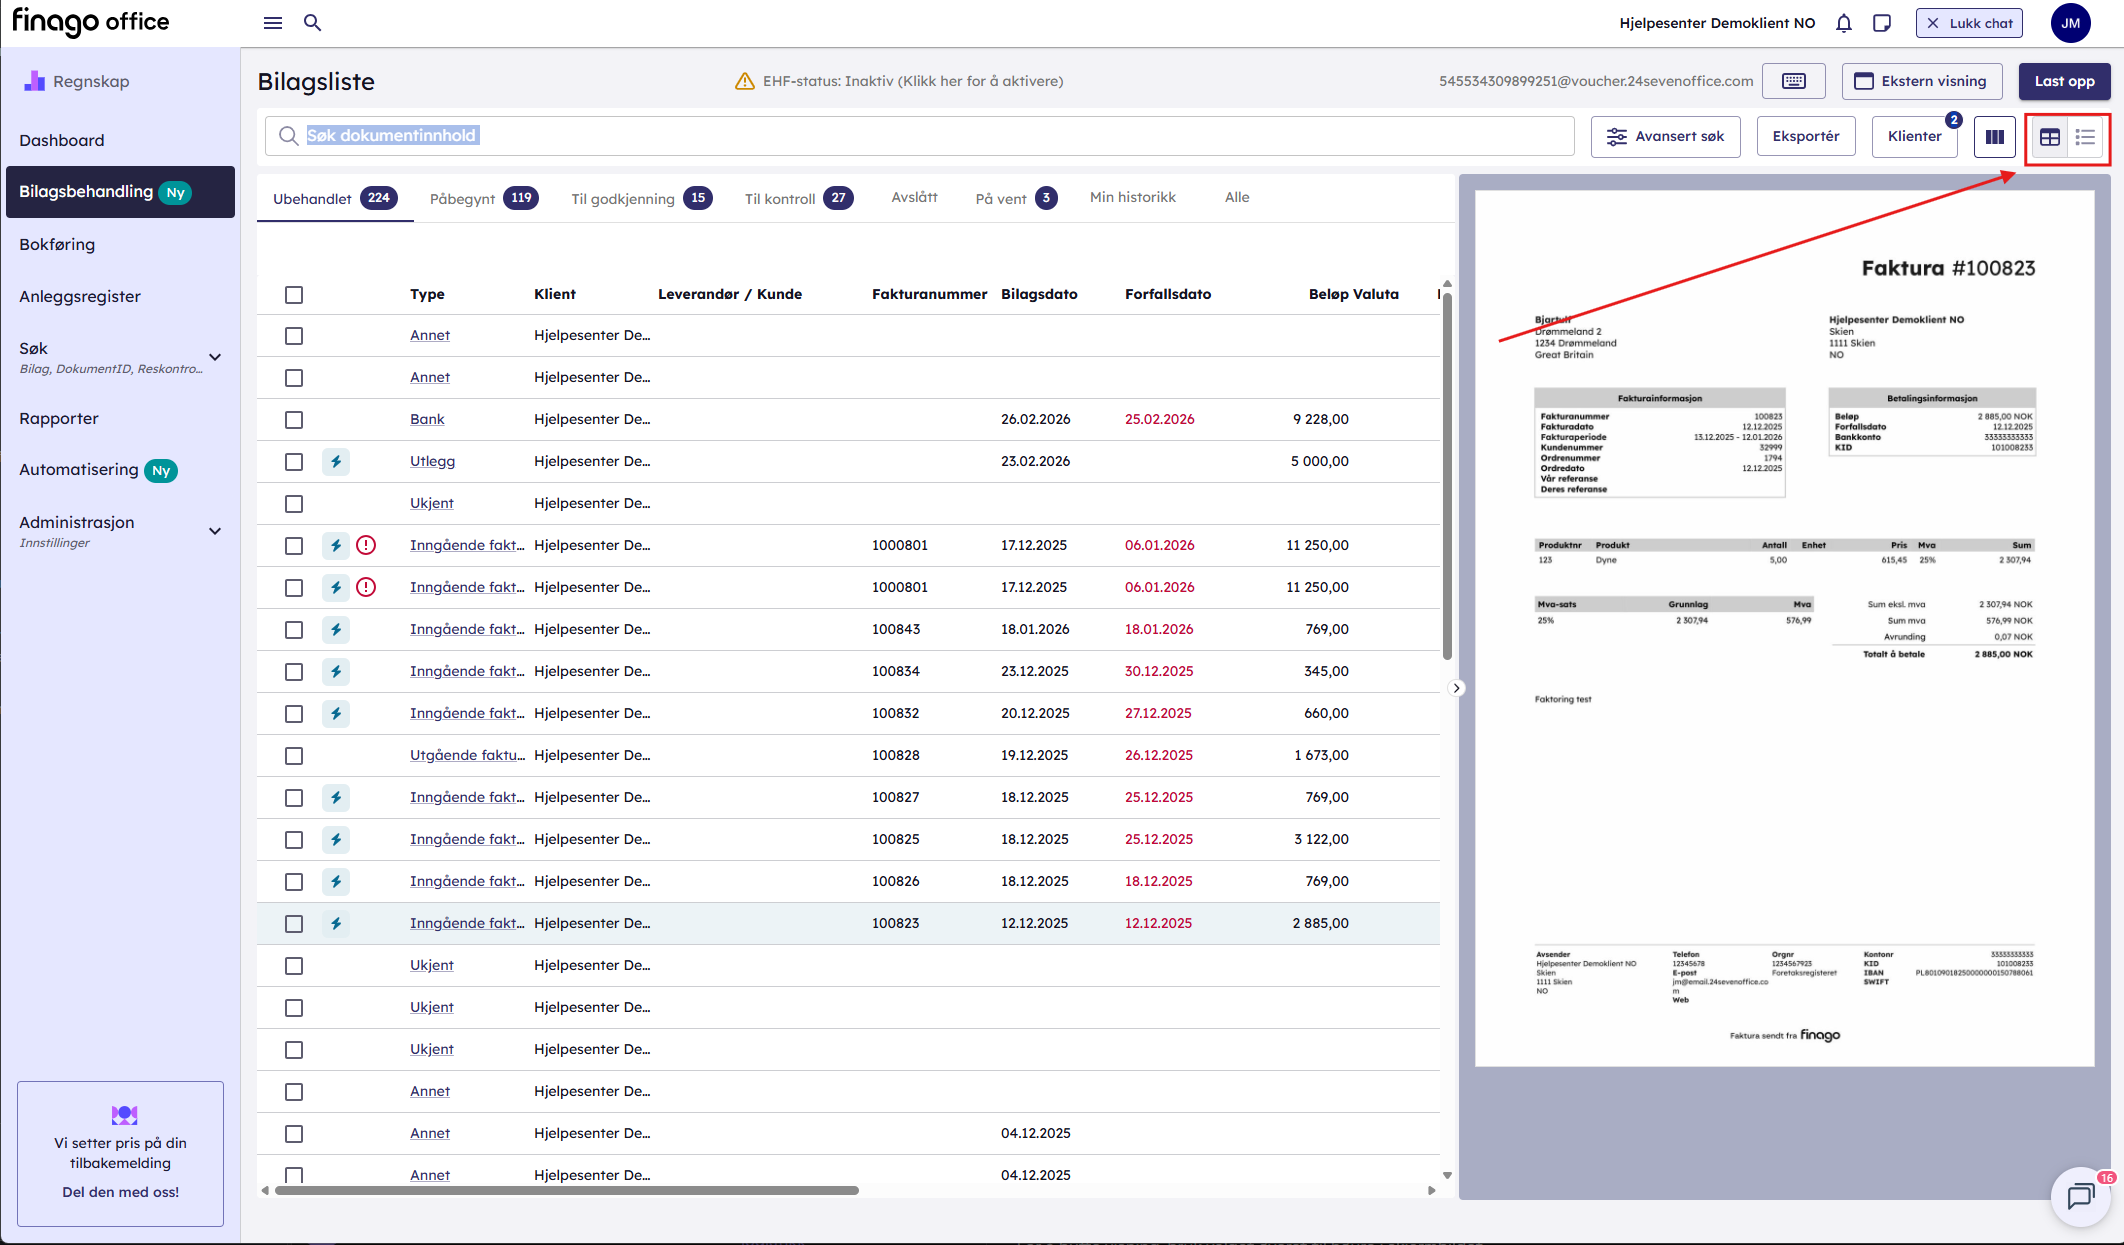
Task: Open the hamburger menu icon
Action: [x=272, y=23]
